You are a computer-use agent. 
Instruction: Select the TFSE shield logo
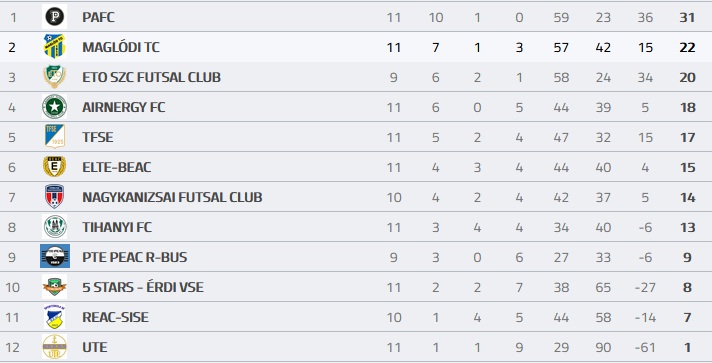(x=54, y=137)
